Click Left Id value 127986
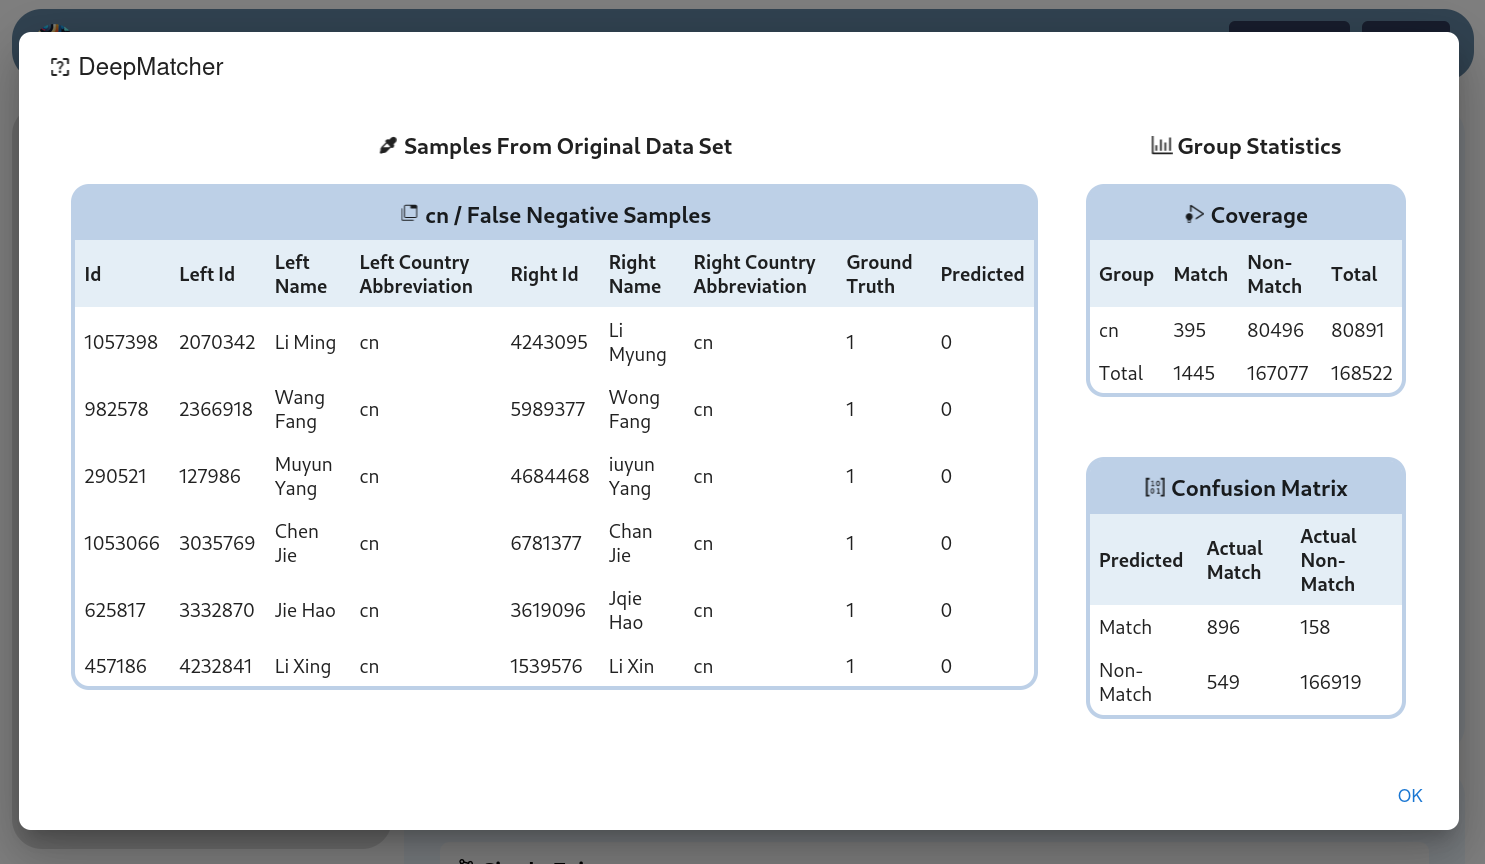 coord(210,476)
